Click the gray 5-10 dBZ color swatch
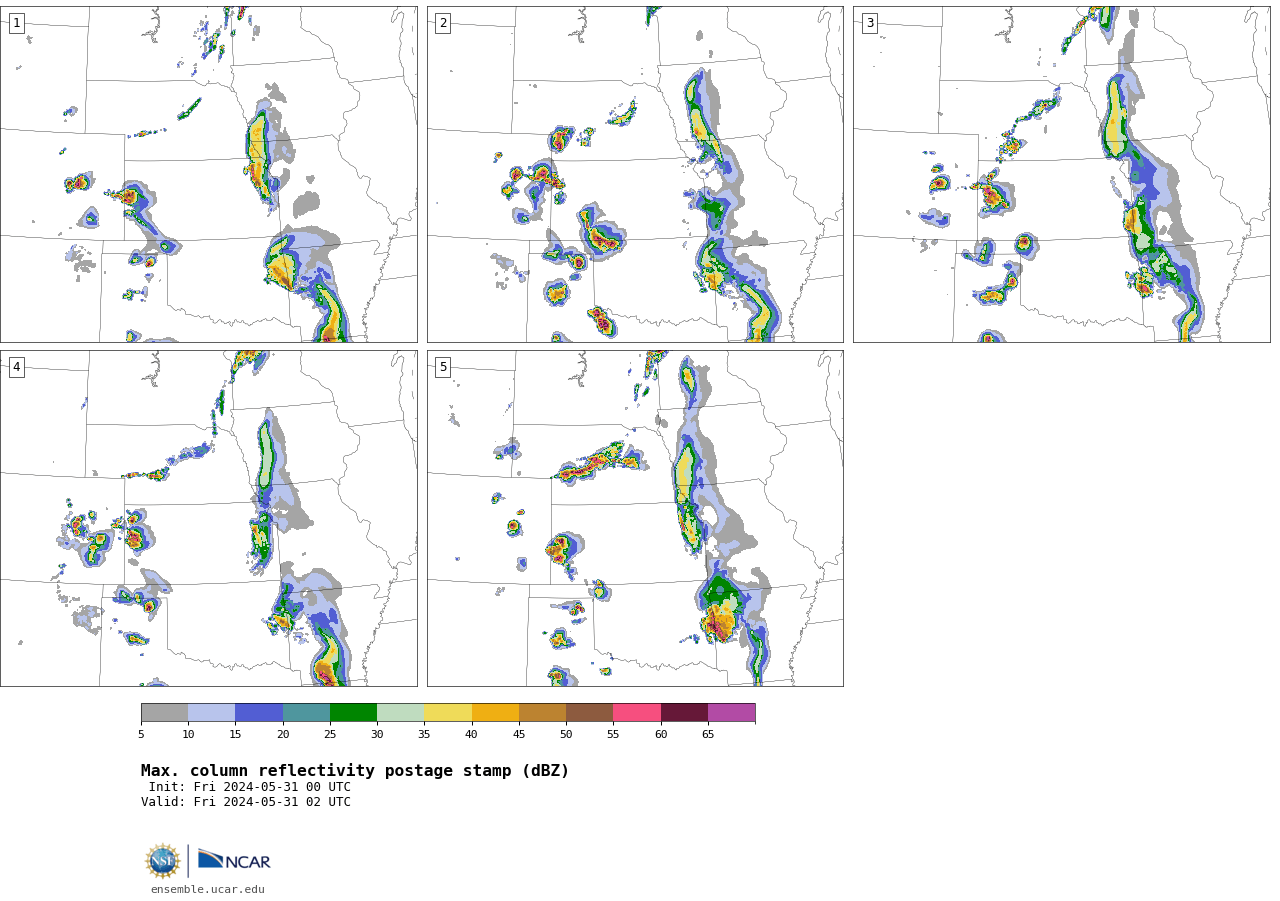Screen dimensions: 1280x901 (165, 713)
